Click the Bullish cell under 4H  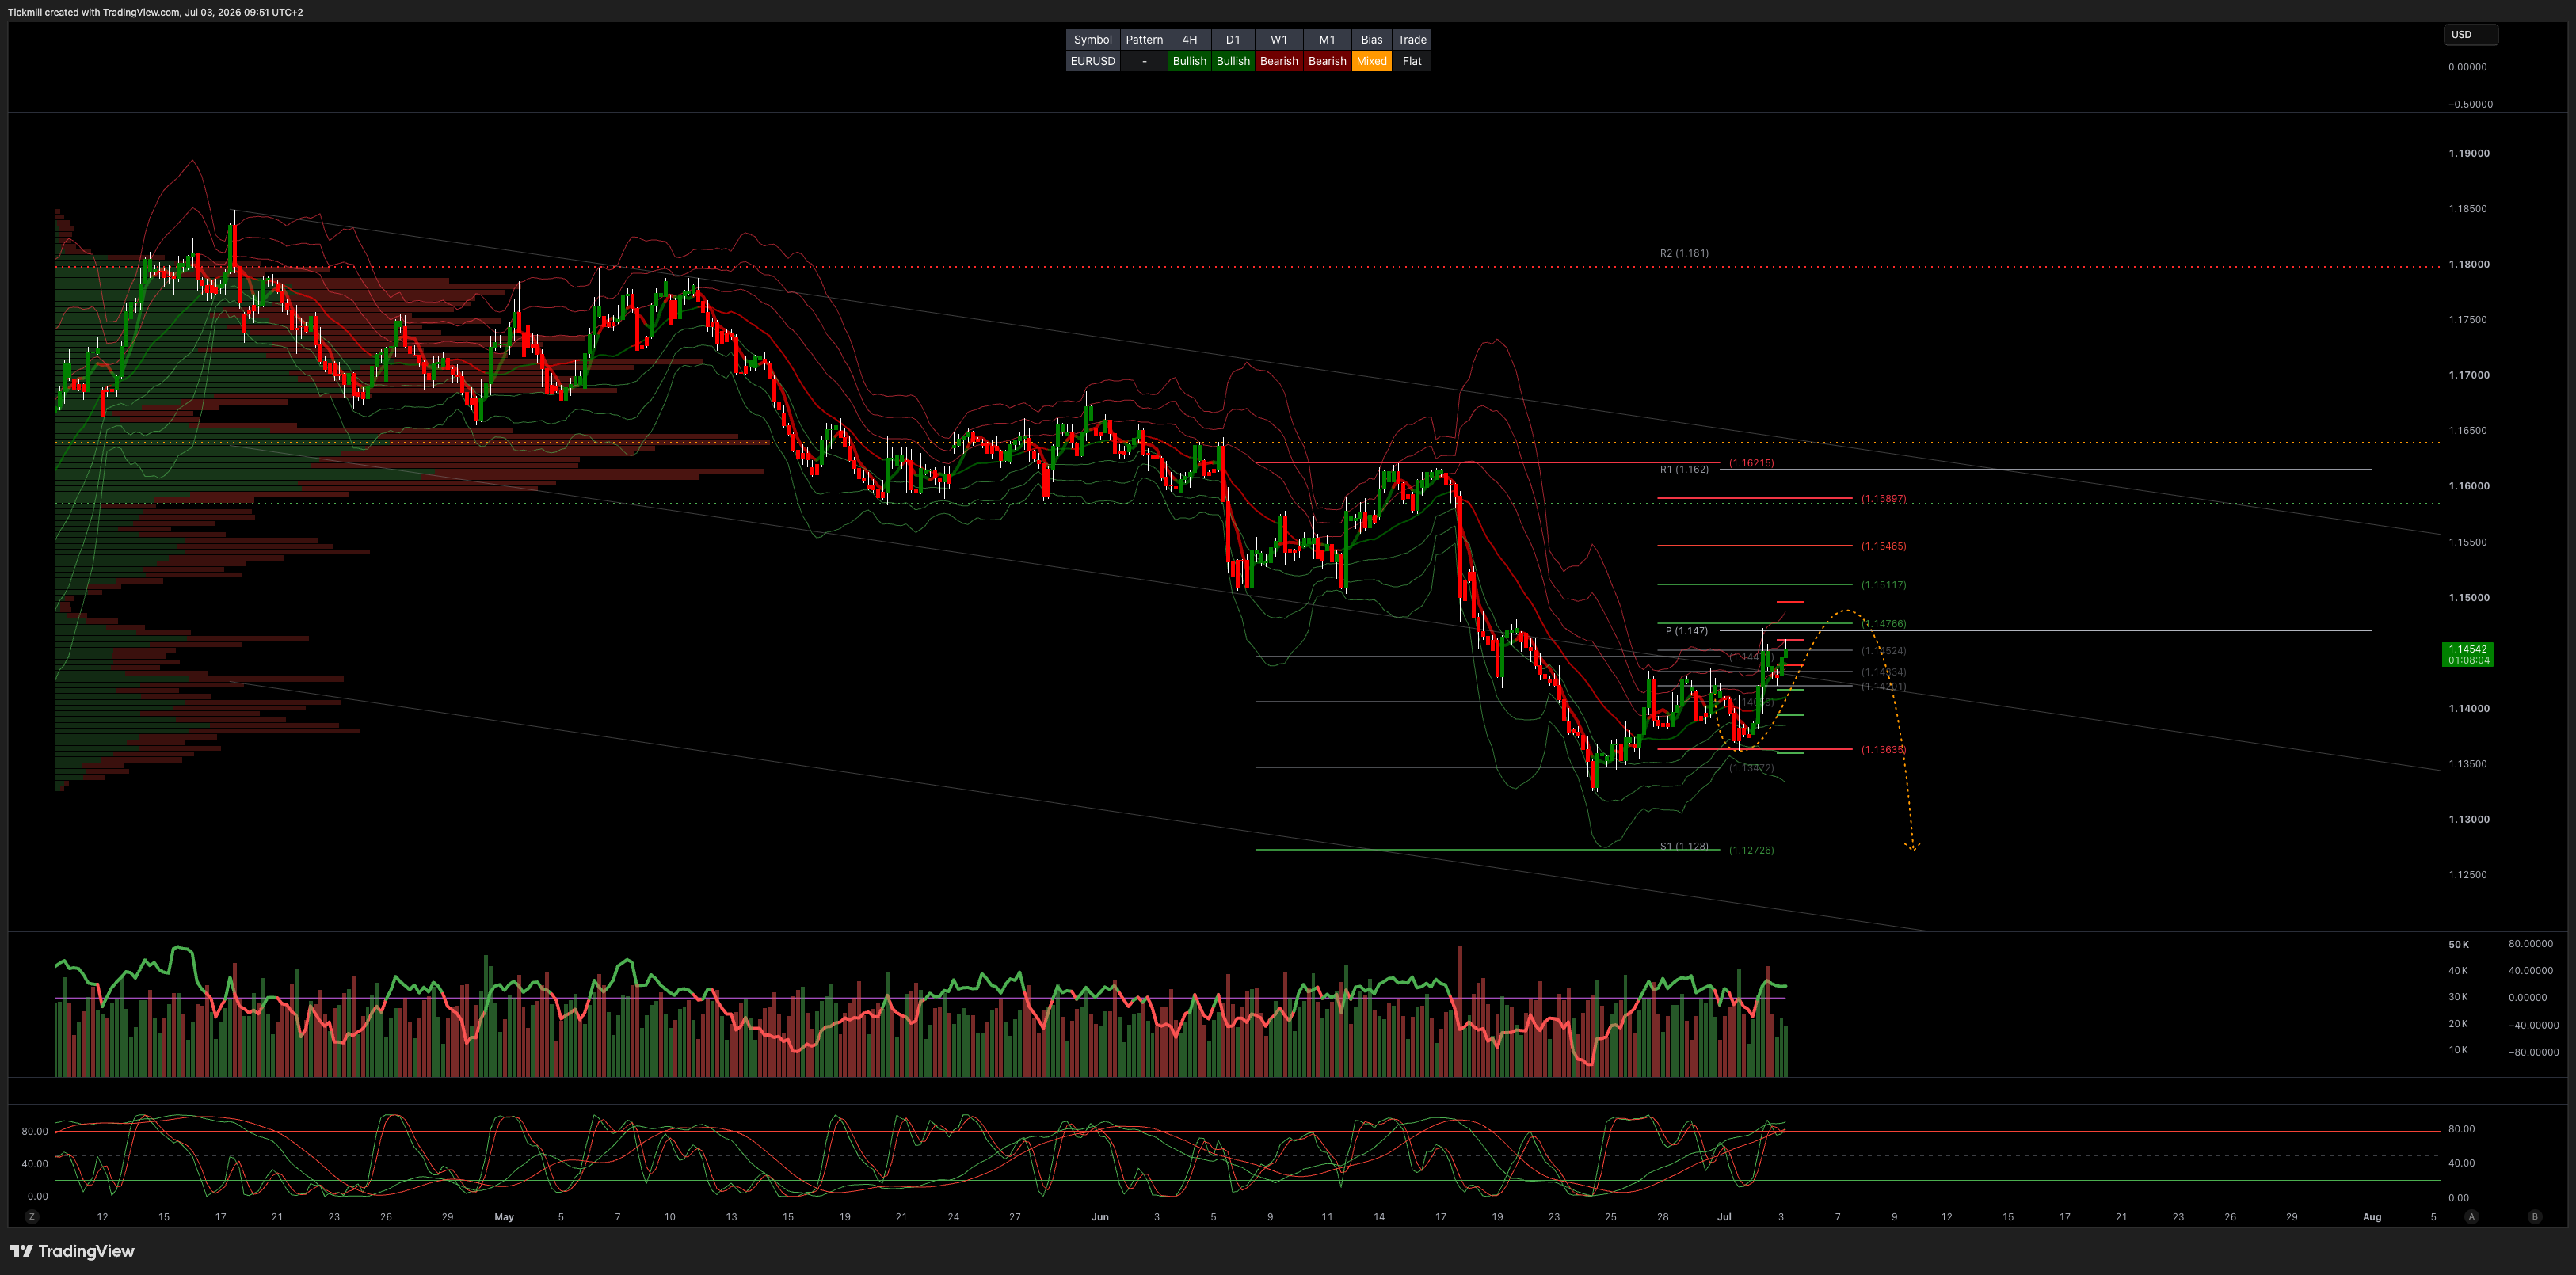pos(1189,61)
